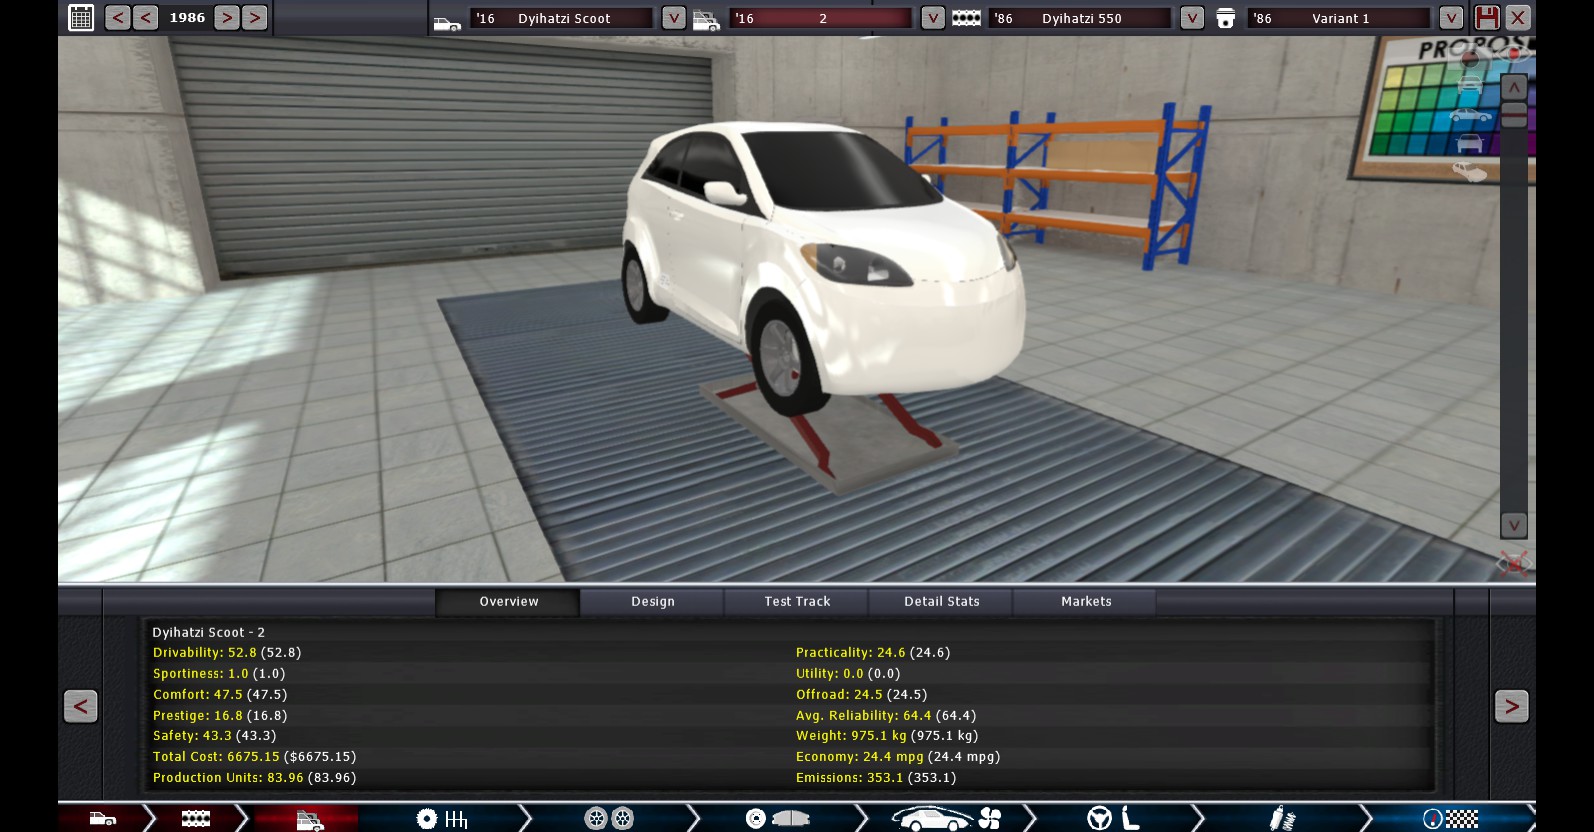Click the Prestige: 16.8 stat

point(220,715)
